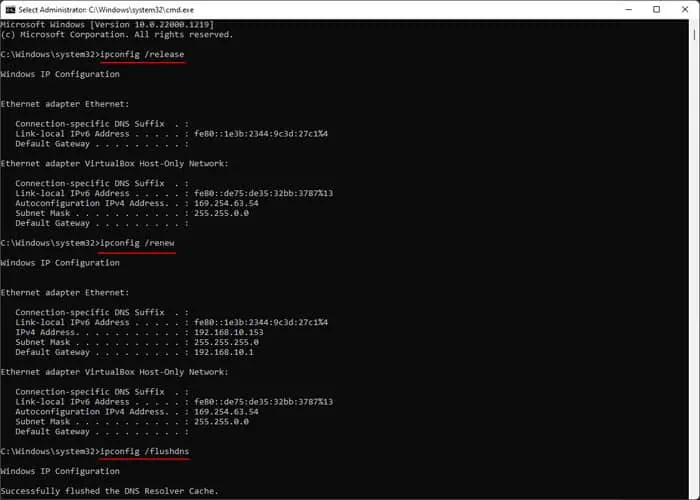Click the last 'Windows IP Configuration' line

[x=60, y=471]
